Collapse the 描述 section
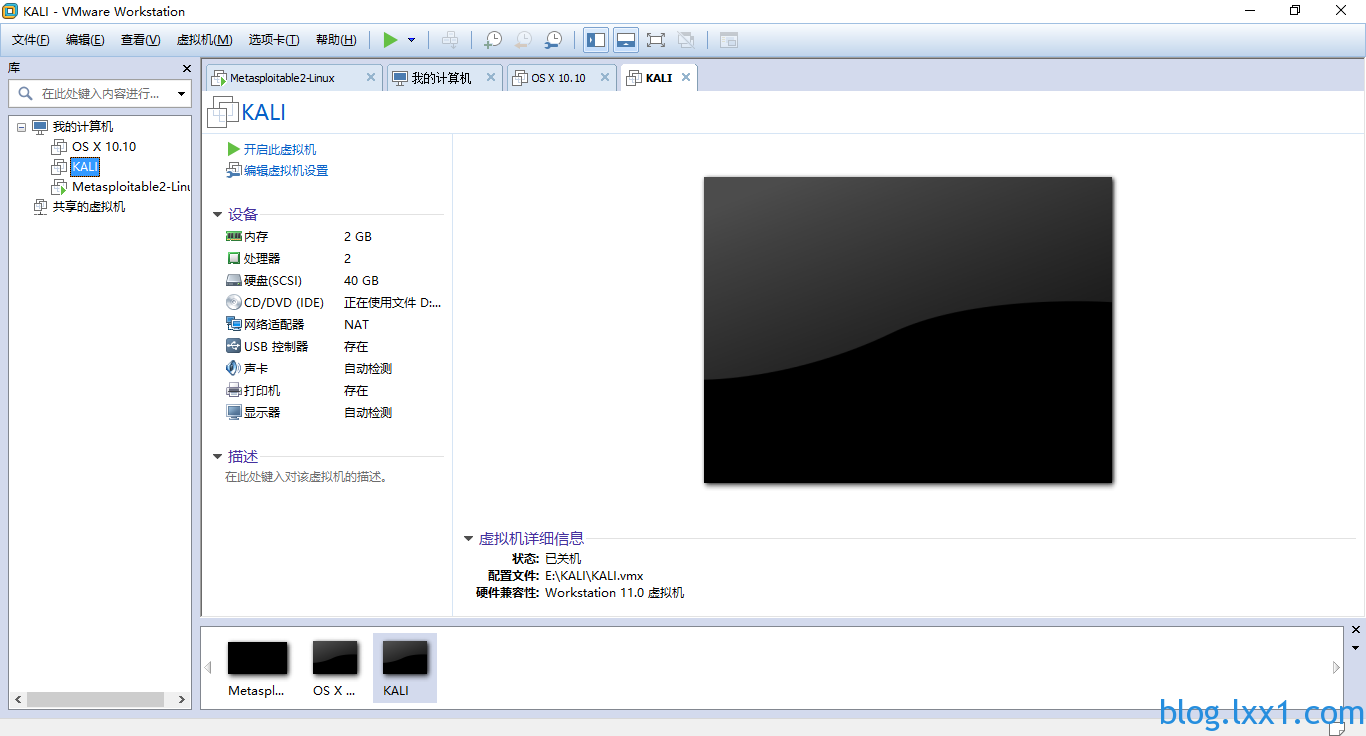This screenshot has width=1366, height=736. [x=217, y=456]
